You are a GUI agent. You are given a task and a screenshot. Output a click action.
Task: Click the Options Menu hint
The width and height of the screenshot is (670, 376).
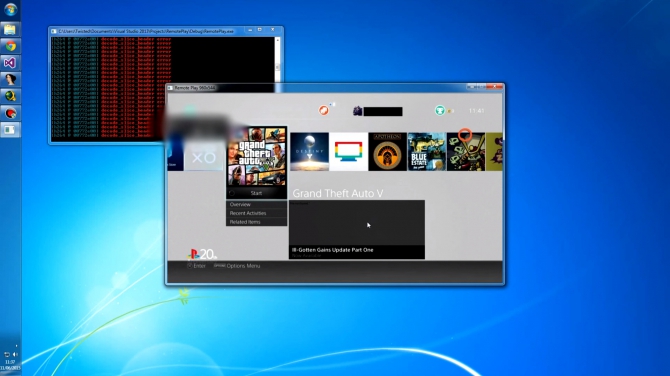point(237,266)
